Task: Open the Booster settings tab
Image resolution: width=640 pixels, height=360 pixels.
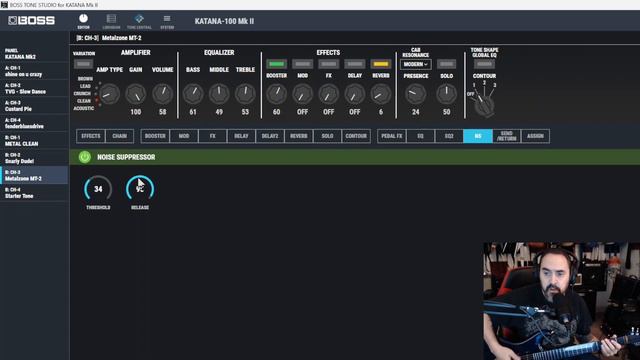Action: coord(155,136)
